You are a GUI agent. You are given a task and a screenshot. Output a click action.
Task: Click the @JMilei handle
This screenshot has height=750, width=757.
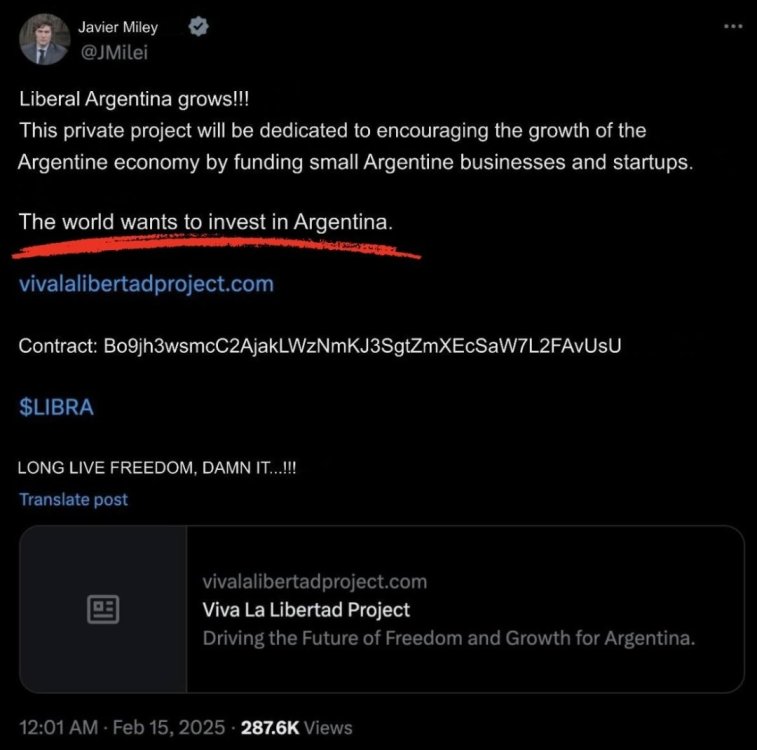[x=113, y=52]
